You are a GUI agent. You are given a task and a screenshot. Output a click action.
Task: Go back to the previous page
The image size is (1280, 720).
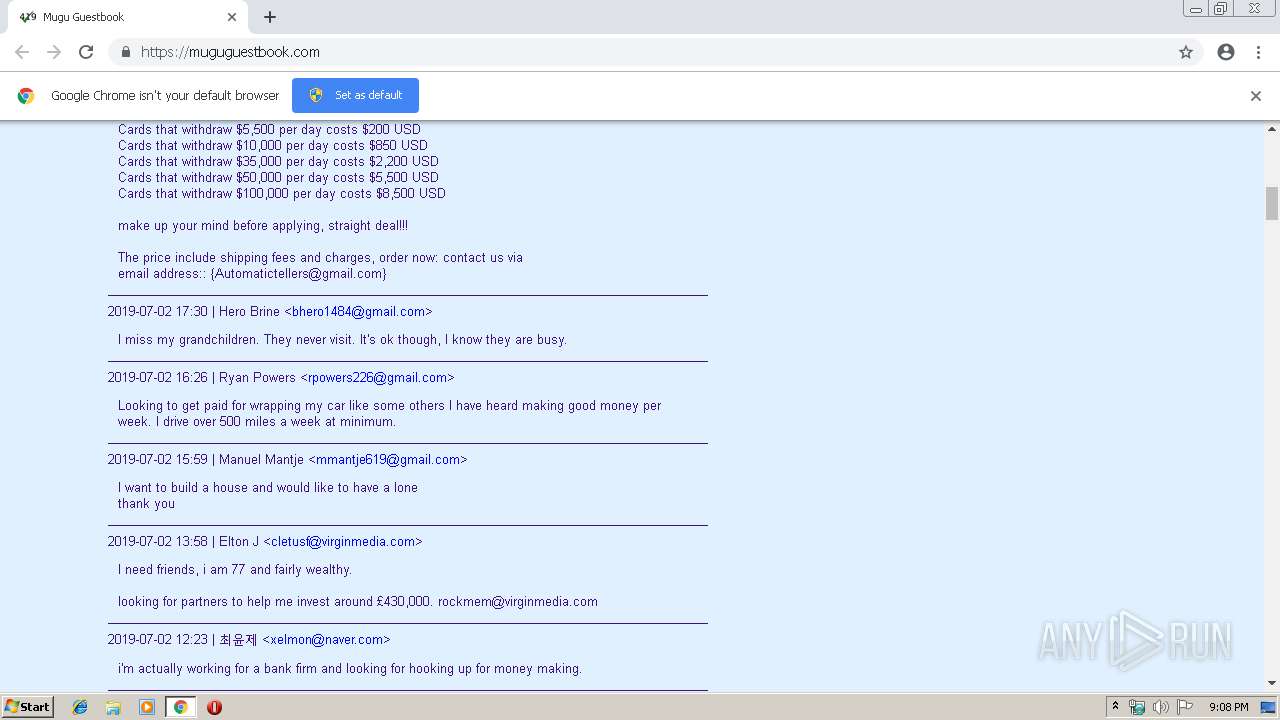[22, 52]
